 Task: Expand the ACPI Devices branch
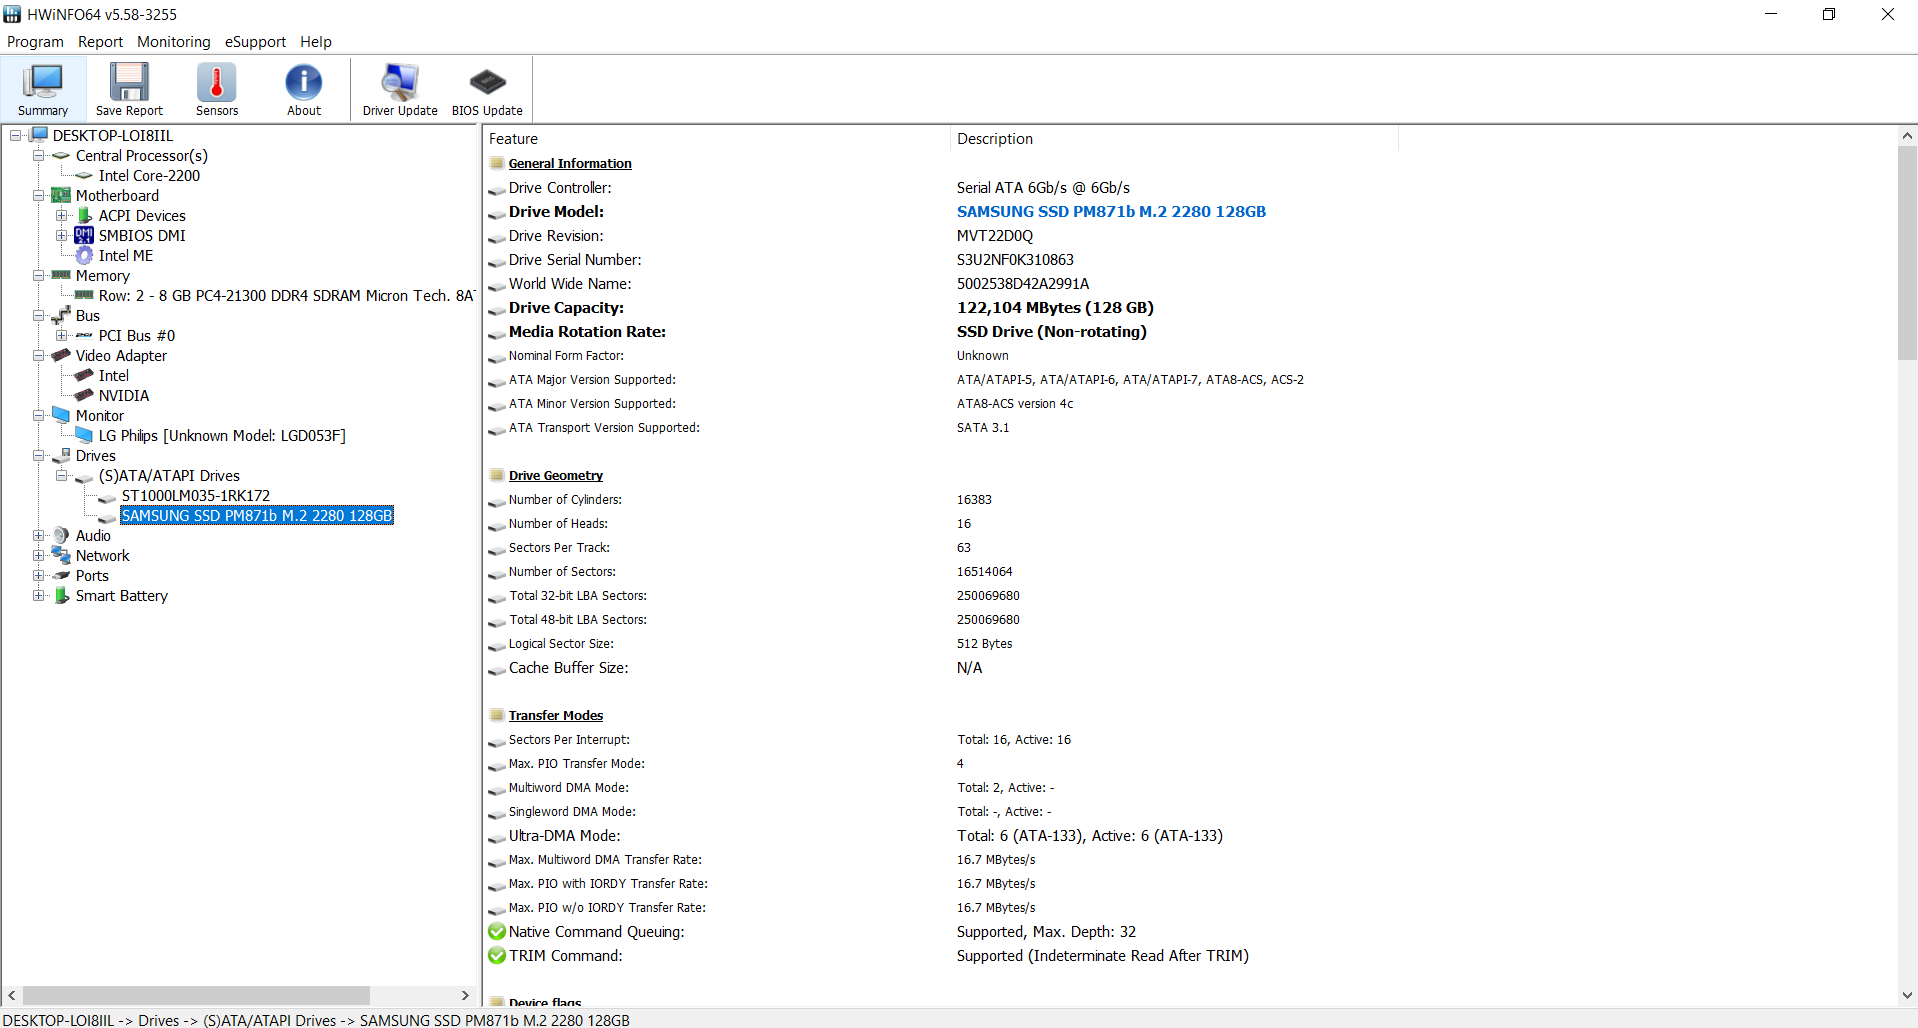tap(62, 215)
